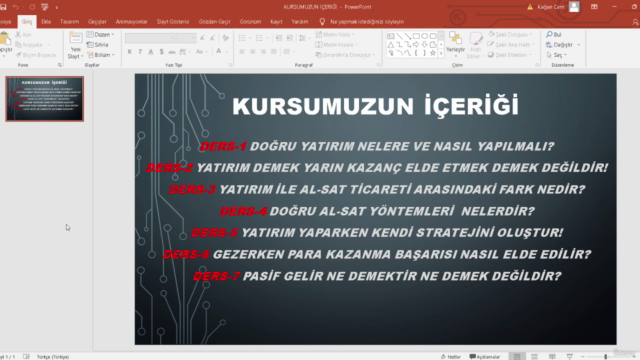This screenshot has width=640, height=360.
Task: Switch to the Ekle tab
Action: (46, 22)
